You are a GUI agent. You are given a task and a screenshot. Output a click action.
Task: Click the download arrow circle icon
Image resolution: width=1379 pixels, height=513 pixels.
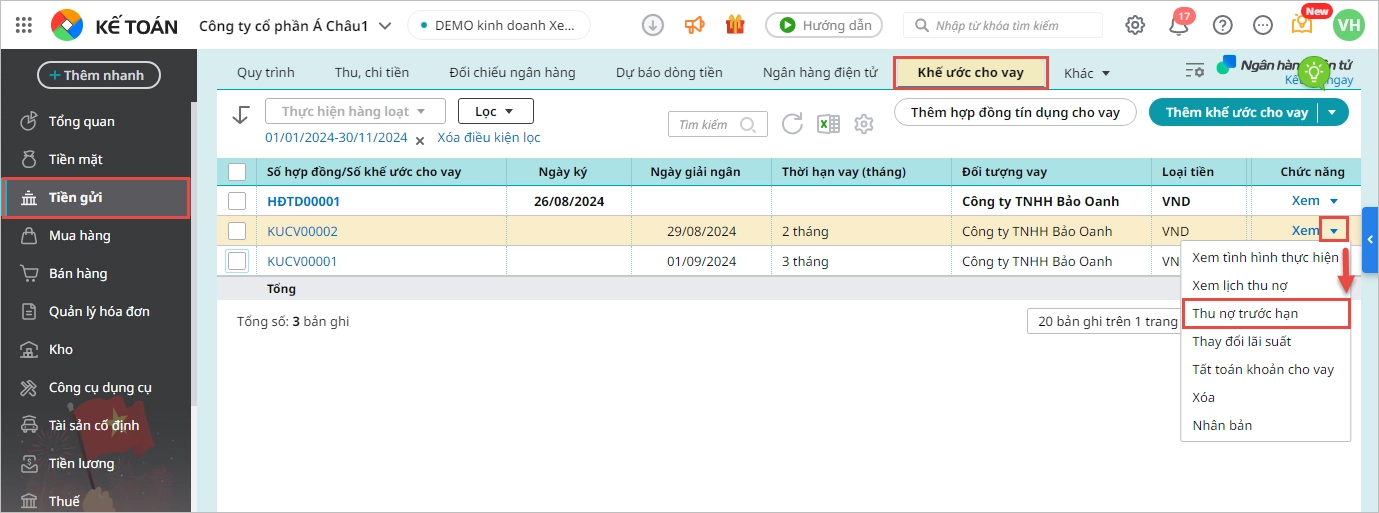[x=653, y=25]
